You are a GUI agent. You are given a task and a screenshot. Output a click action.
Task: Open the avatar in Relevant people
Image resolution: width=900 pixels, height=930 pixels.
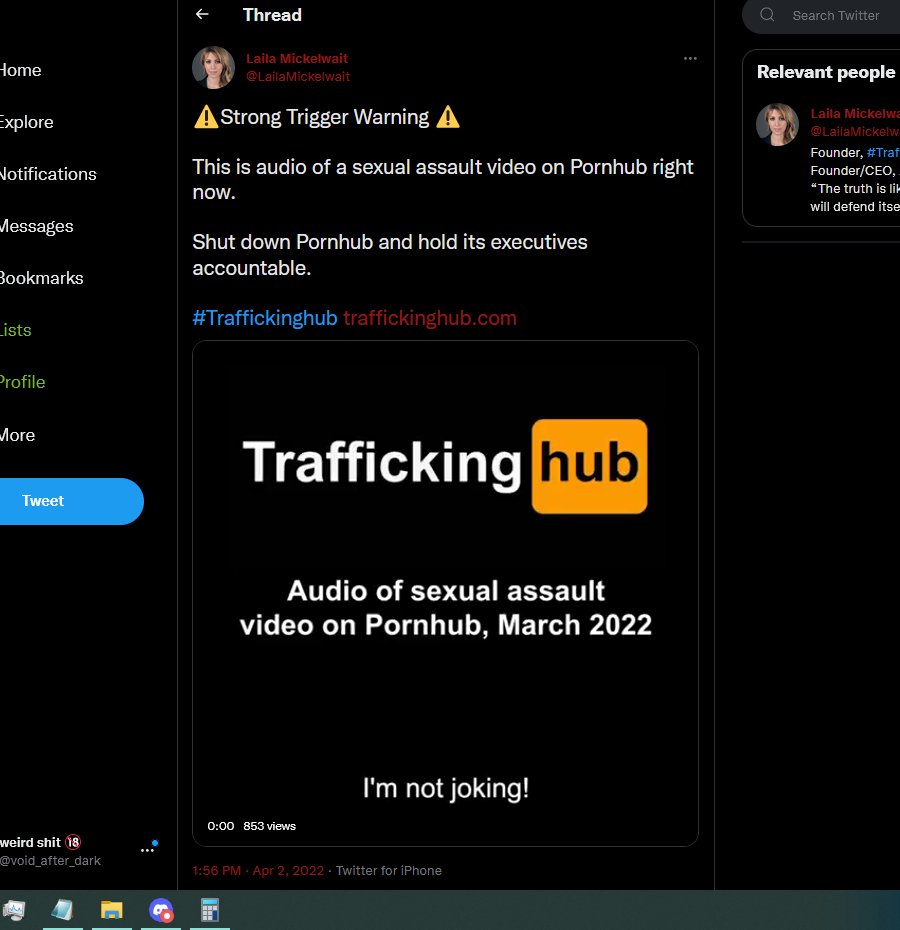click(777, 124)
